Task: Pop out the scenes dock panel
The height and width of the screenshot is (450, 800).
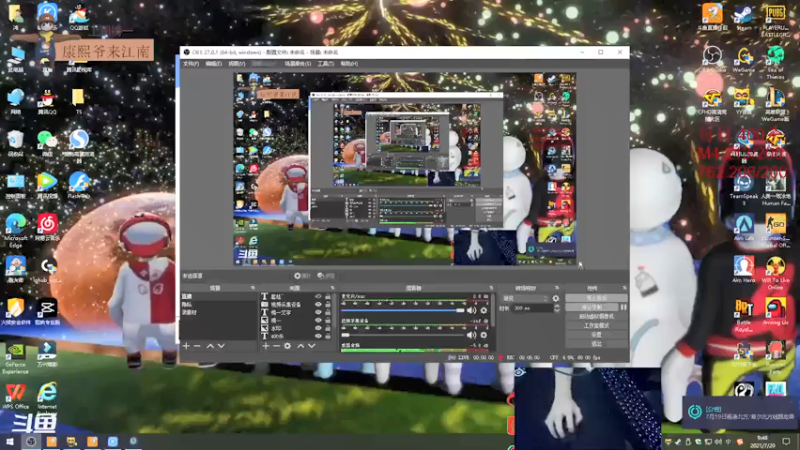Action: pyautogui.click(x=252, y=288)
